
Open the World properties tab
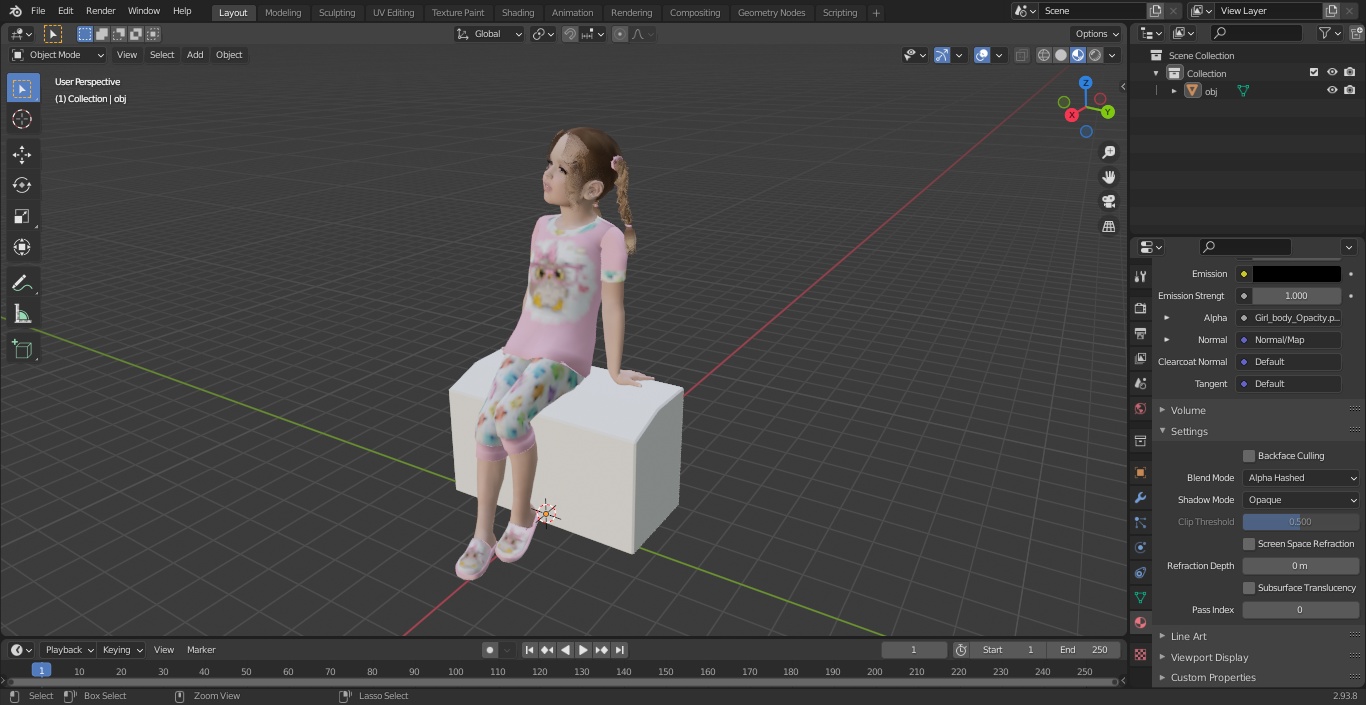coord(1140,408)
